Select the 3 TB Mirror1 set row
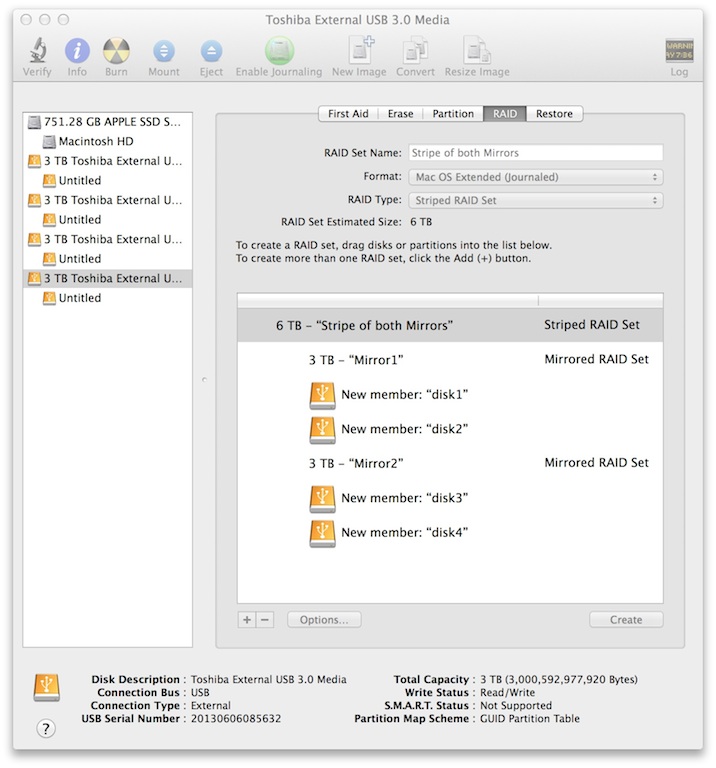The image size is (716, 768). pyautogui.click(x=450, y=360)
